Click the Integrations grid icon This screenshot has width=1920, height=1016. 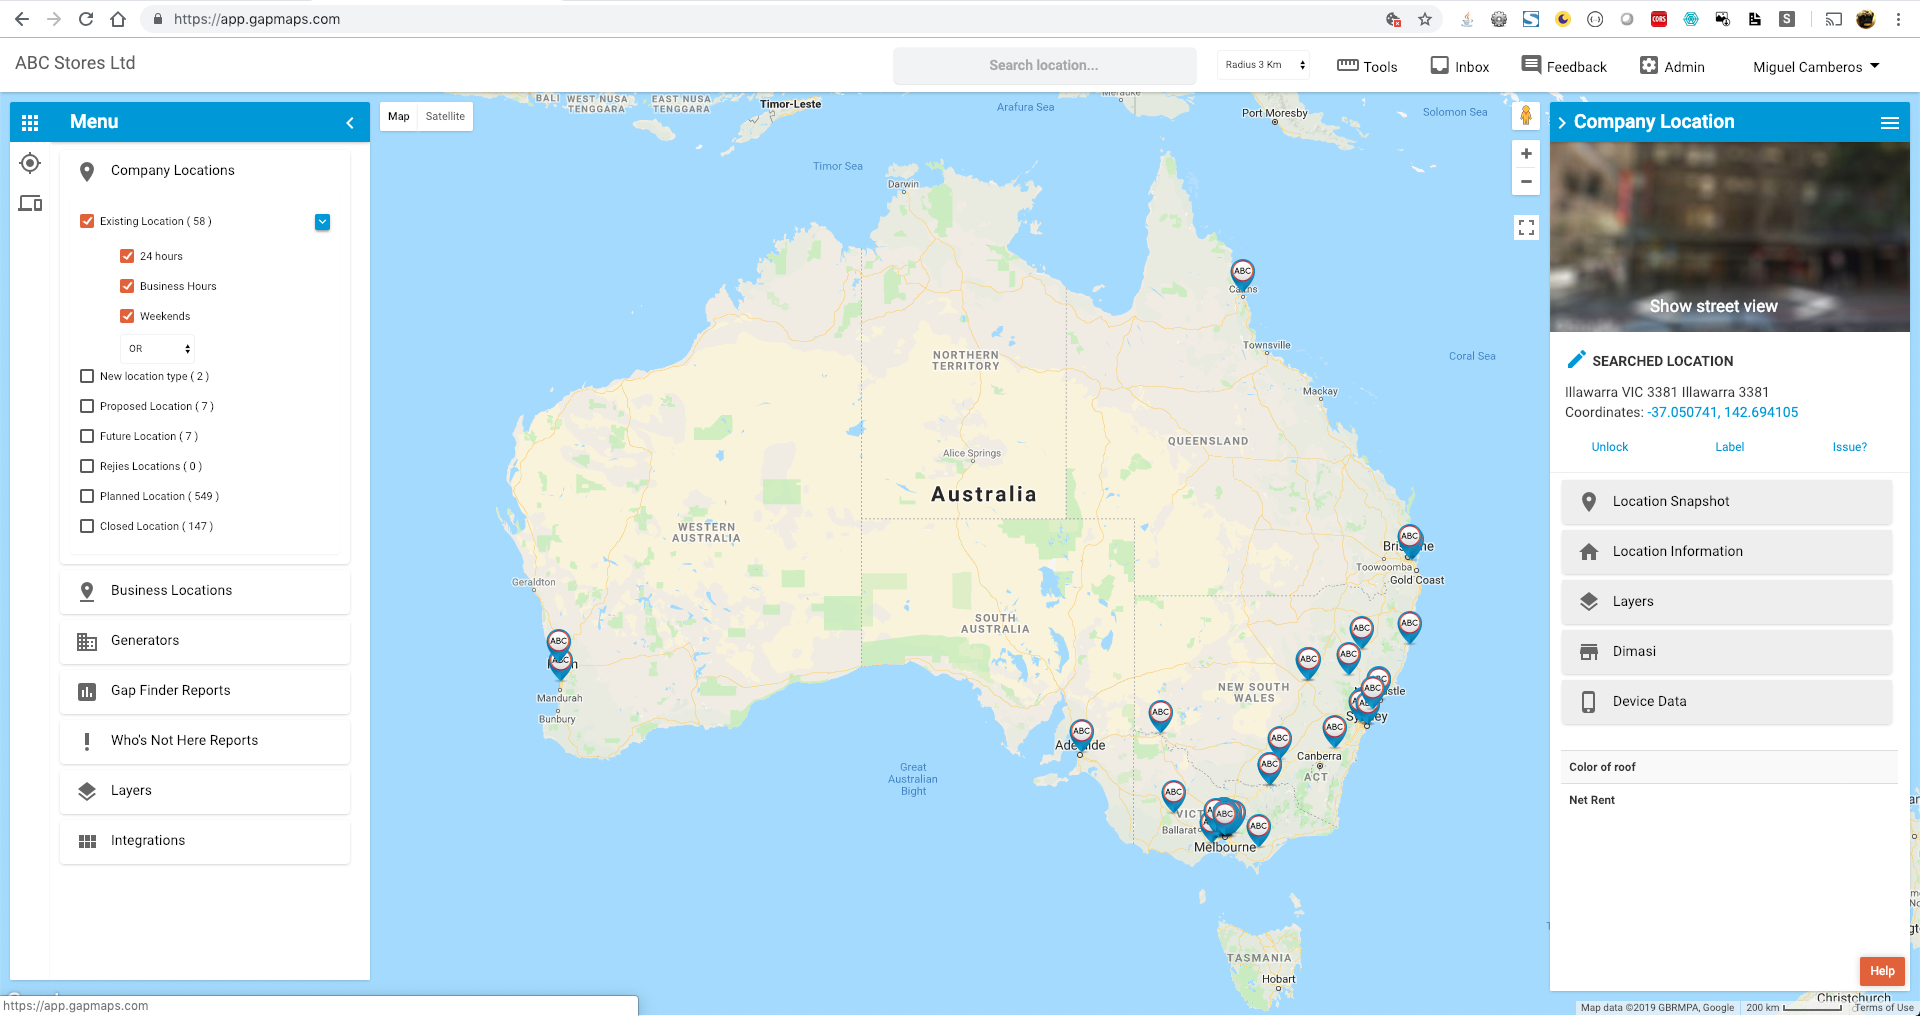point(87,841)
